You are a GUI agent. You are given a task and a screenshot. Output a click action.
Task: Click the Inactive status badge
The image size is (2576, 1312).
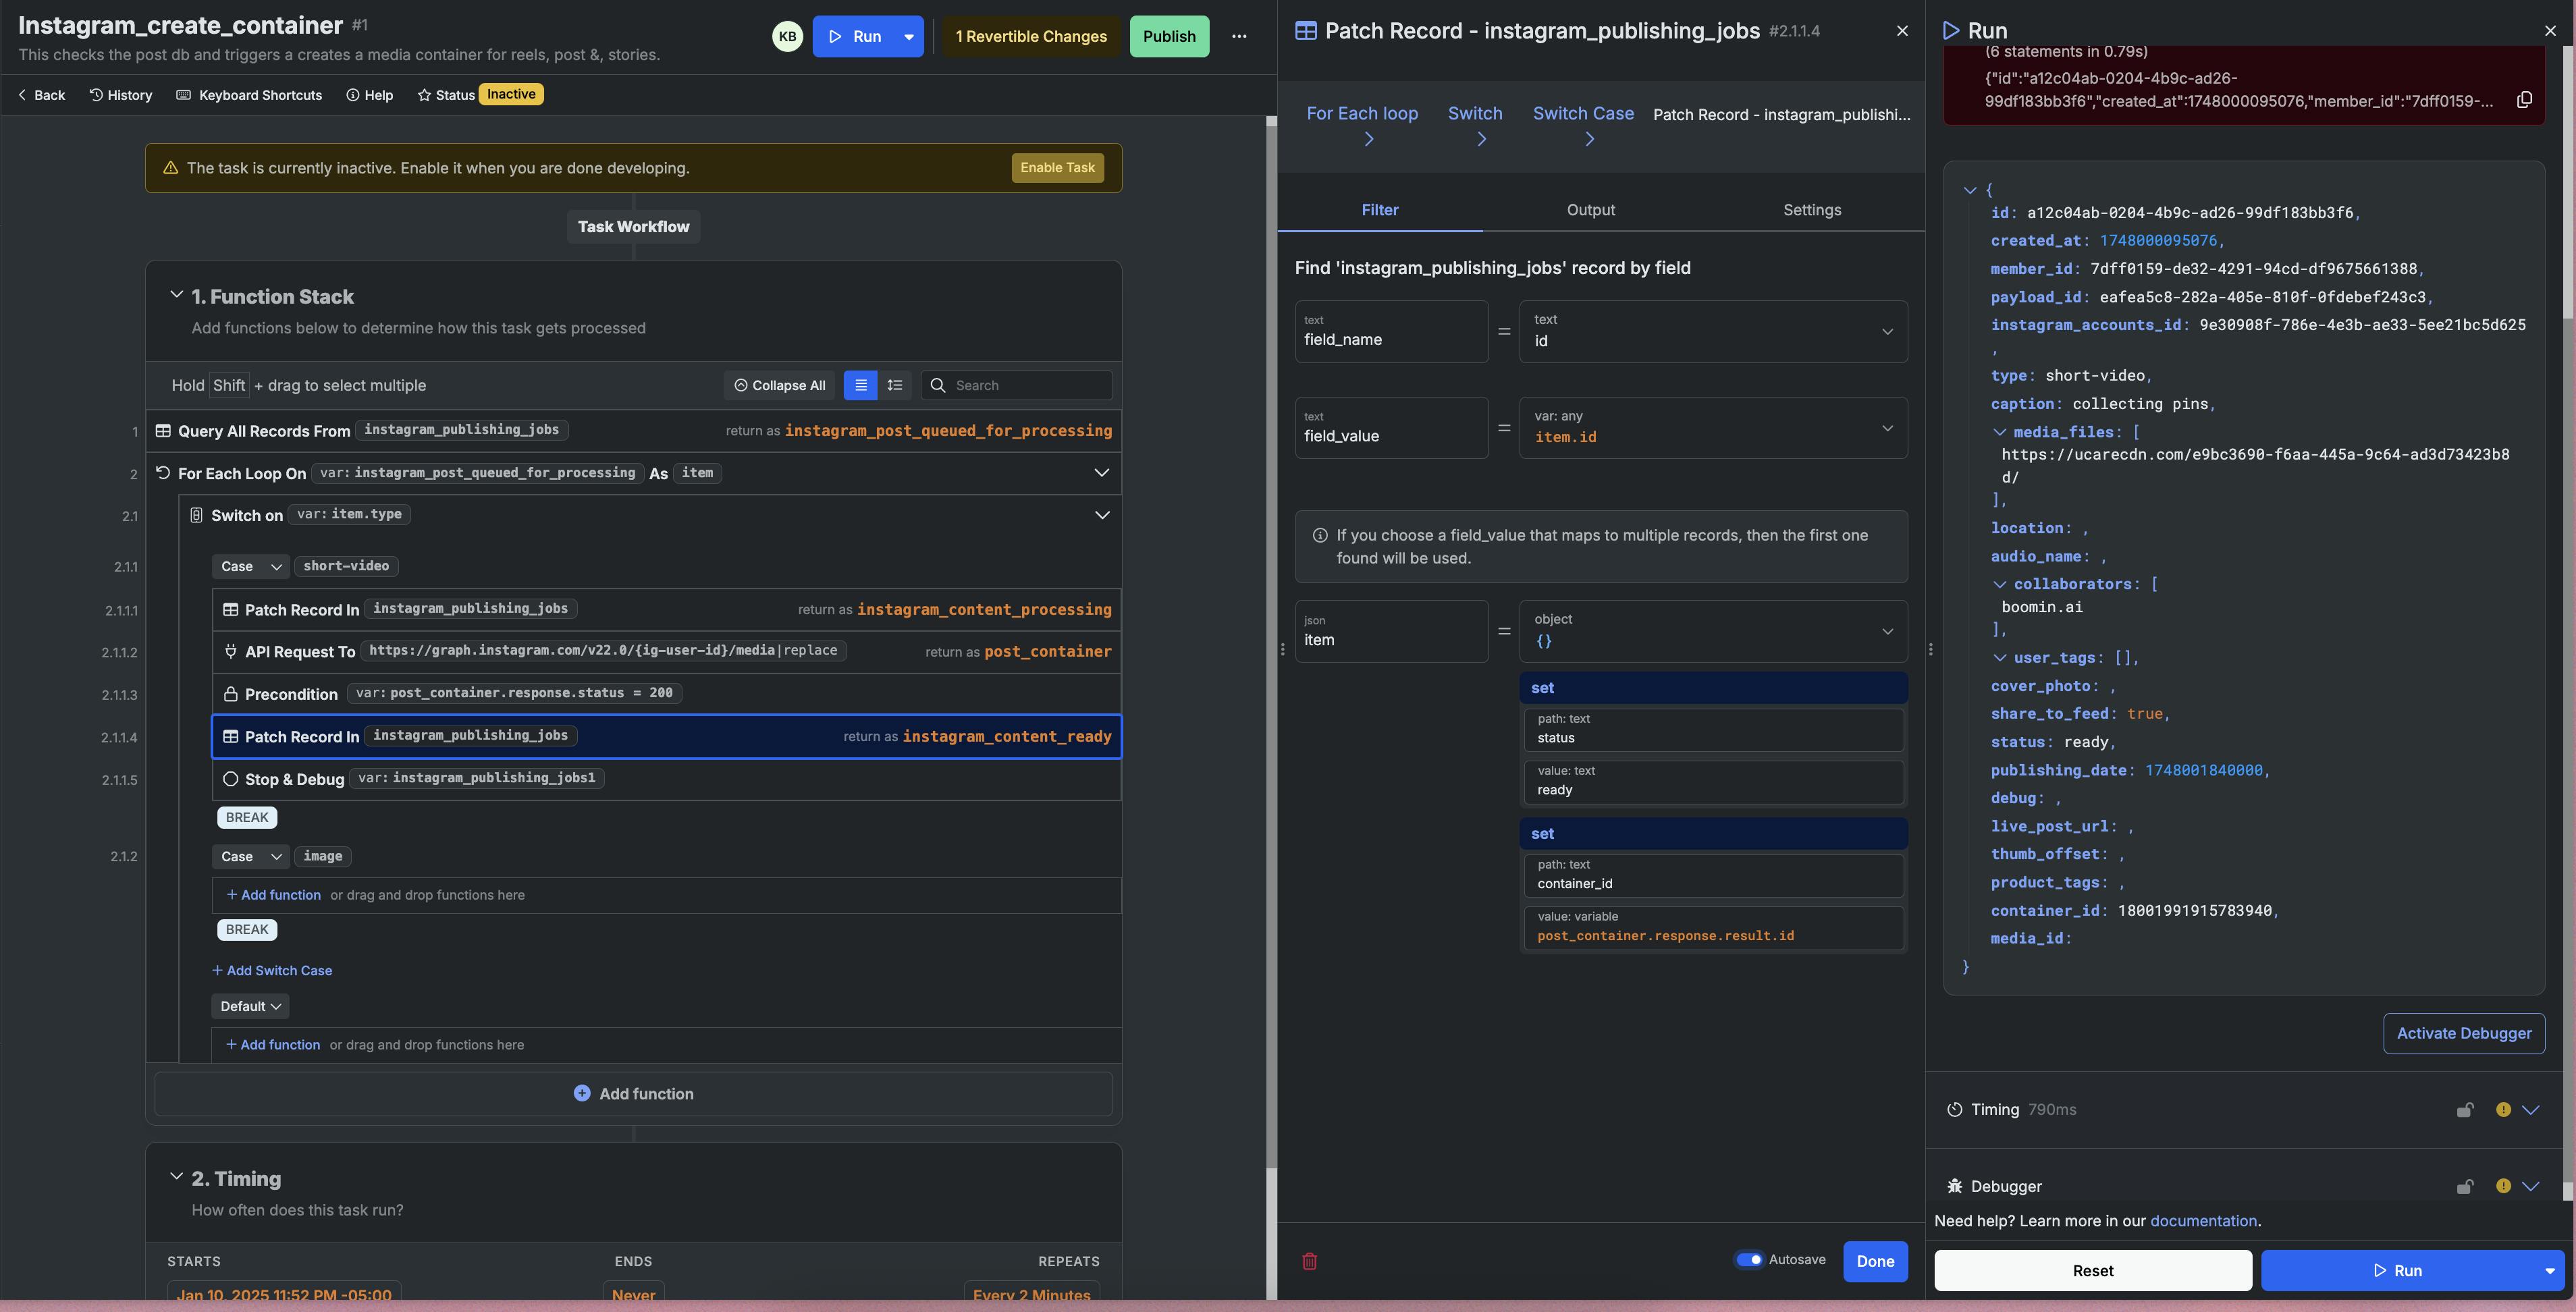(x=511, y=94)
